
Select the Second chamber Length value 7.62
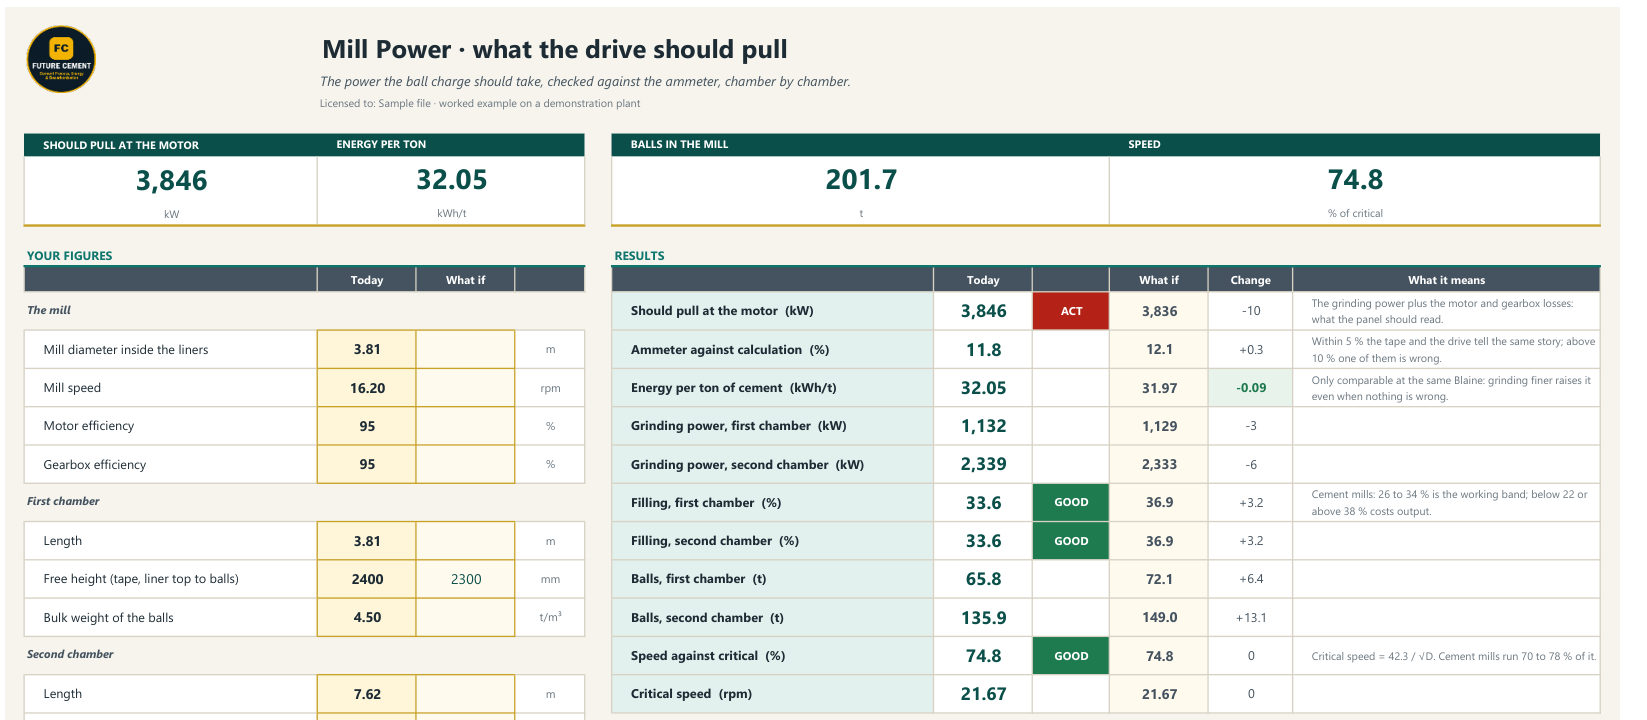coord(367,694)
